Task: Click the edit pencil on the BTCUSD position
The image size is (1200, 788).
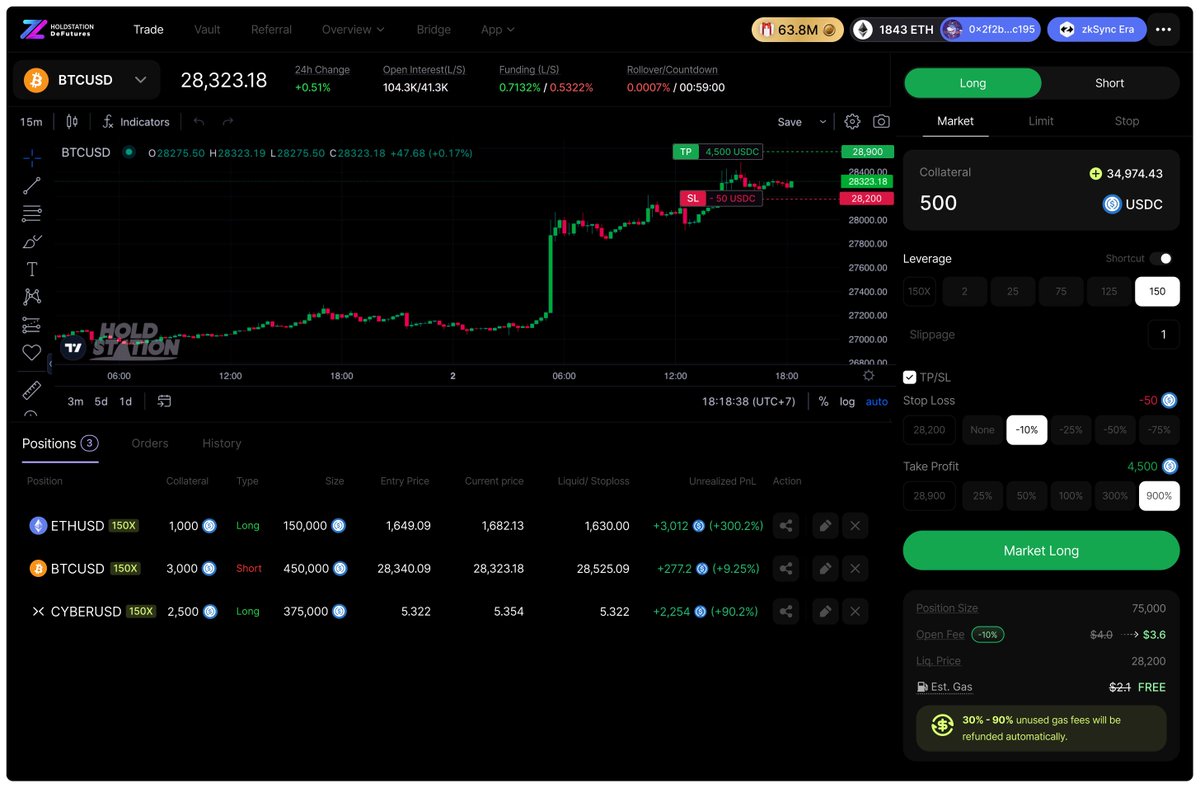Action: tap(827, 568)
